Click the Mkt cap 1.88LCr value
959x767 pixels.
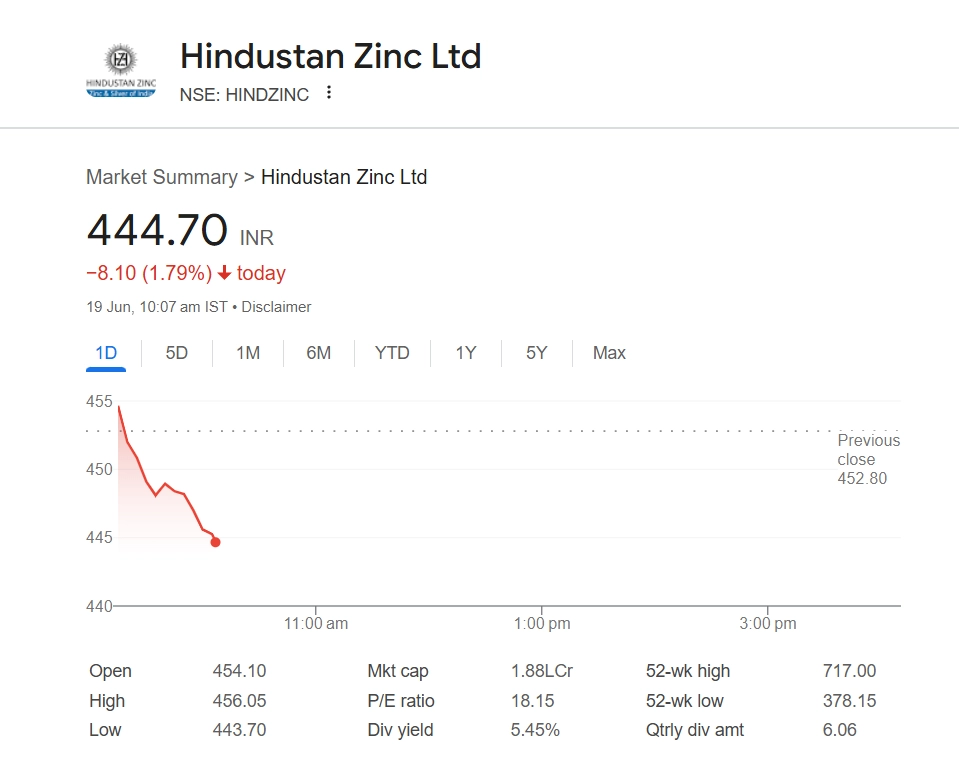[x=541, y=671]
